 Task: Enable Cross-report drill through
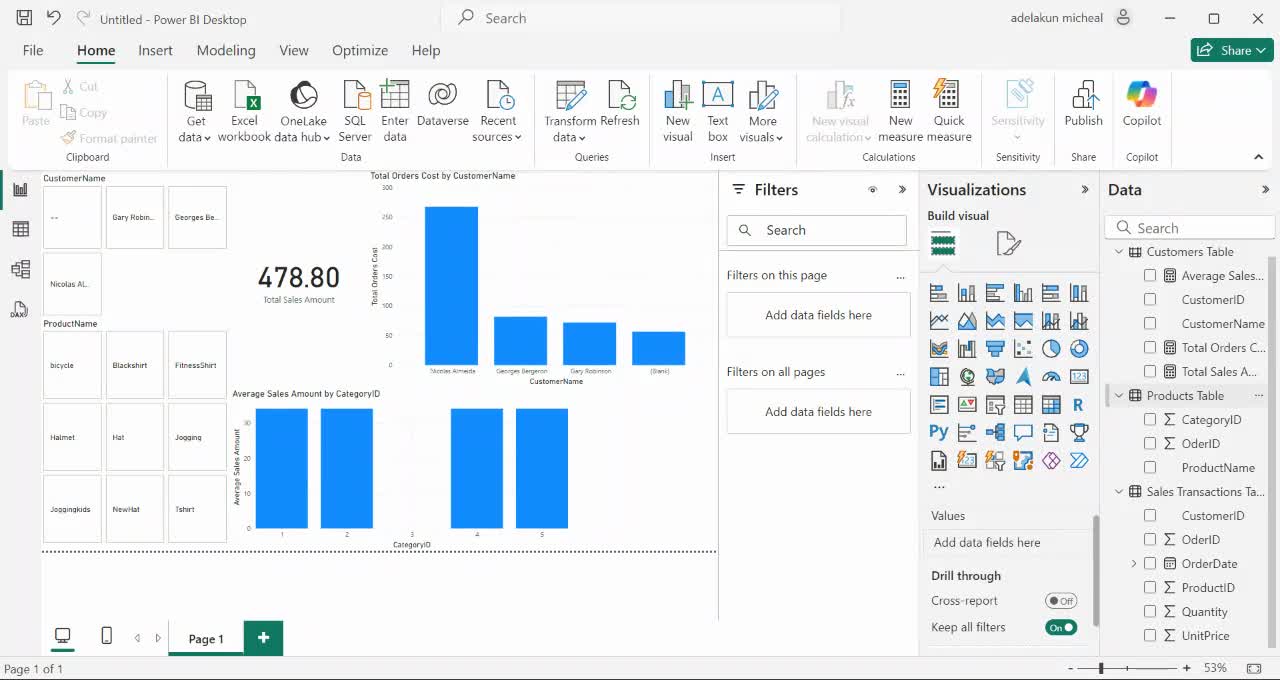[1061, 601]
